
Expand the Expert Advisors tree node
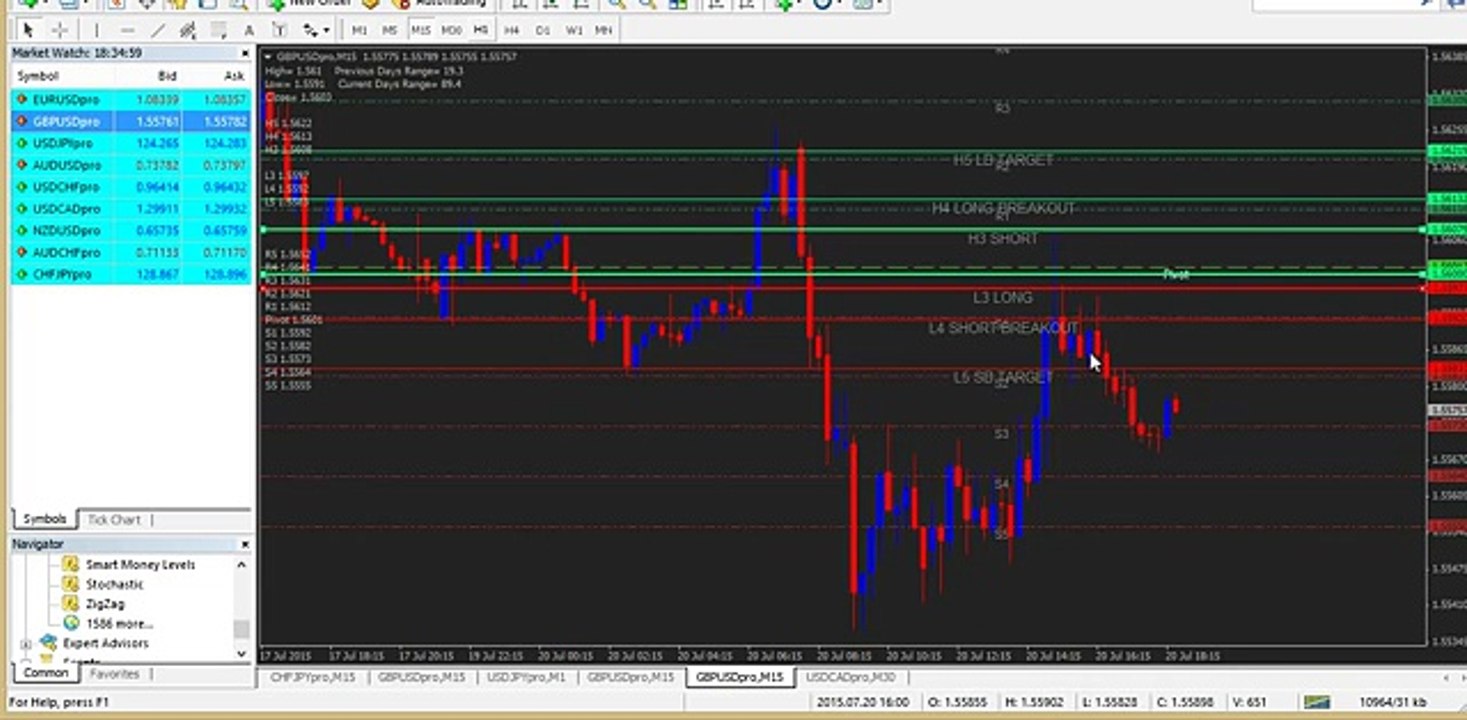point(25,644)
